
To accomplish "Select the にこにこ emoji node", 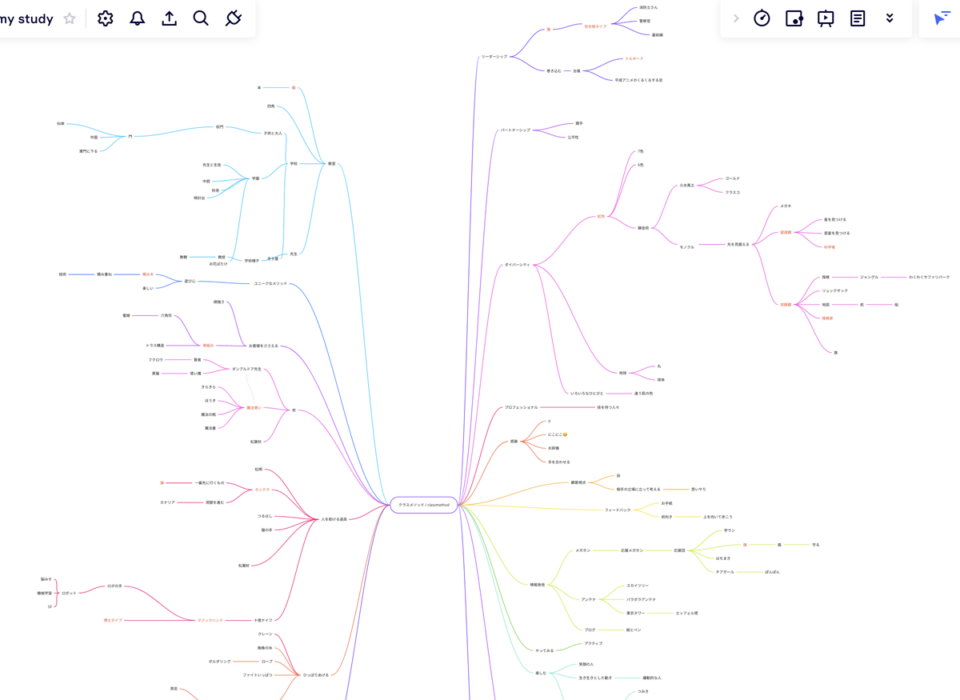I will (x=558, y=435).
